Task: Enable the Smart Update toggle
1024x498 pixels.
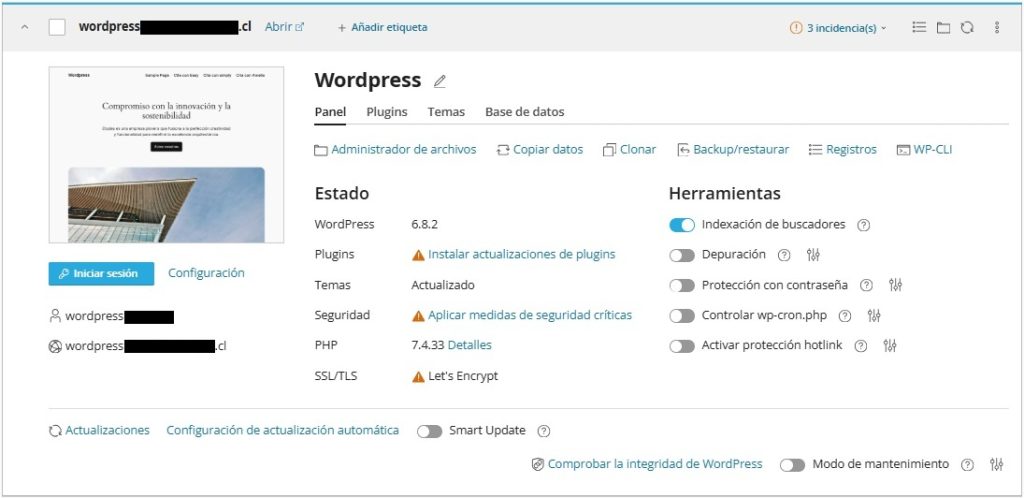Action: 429,431
